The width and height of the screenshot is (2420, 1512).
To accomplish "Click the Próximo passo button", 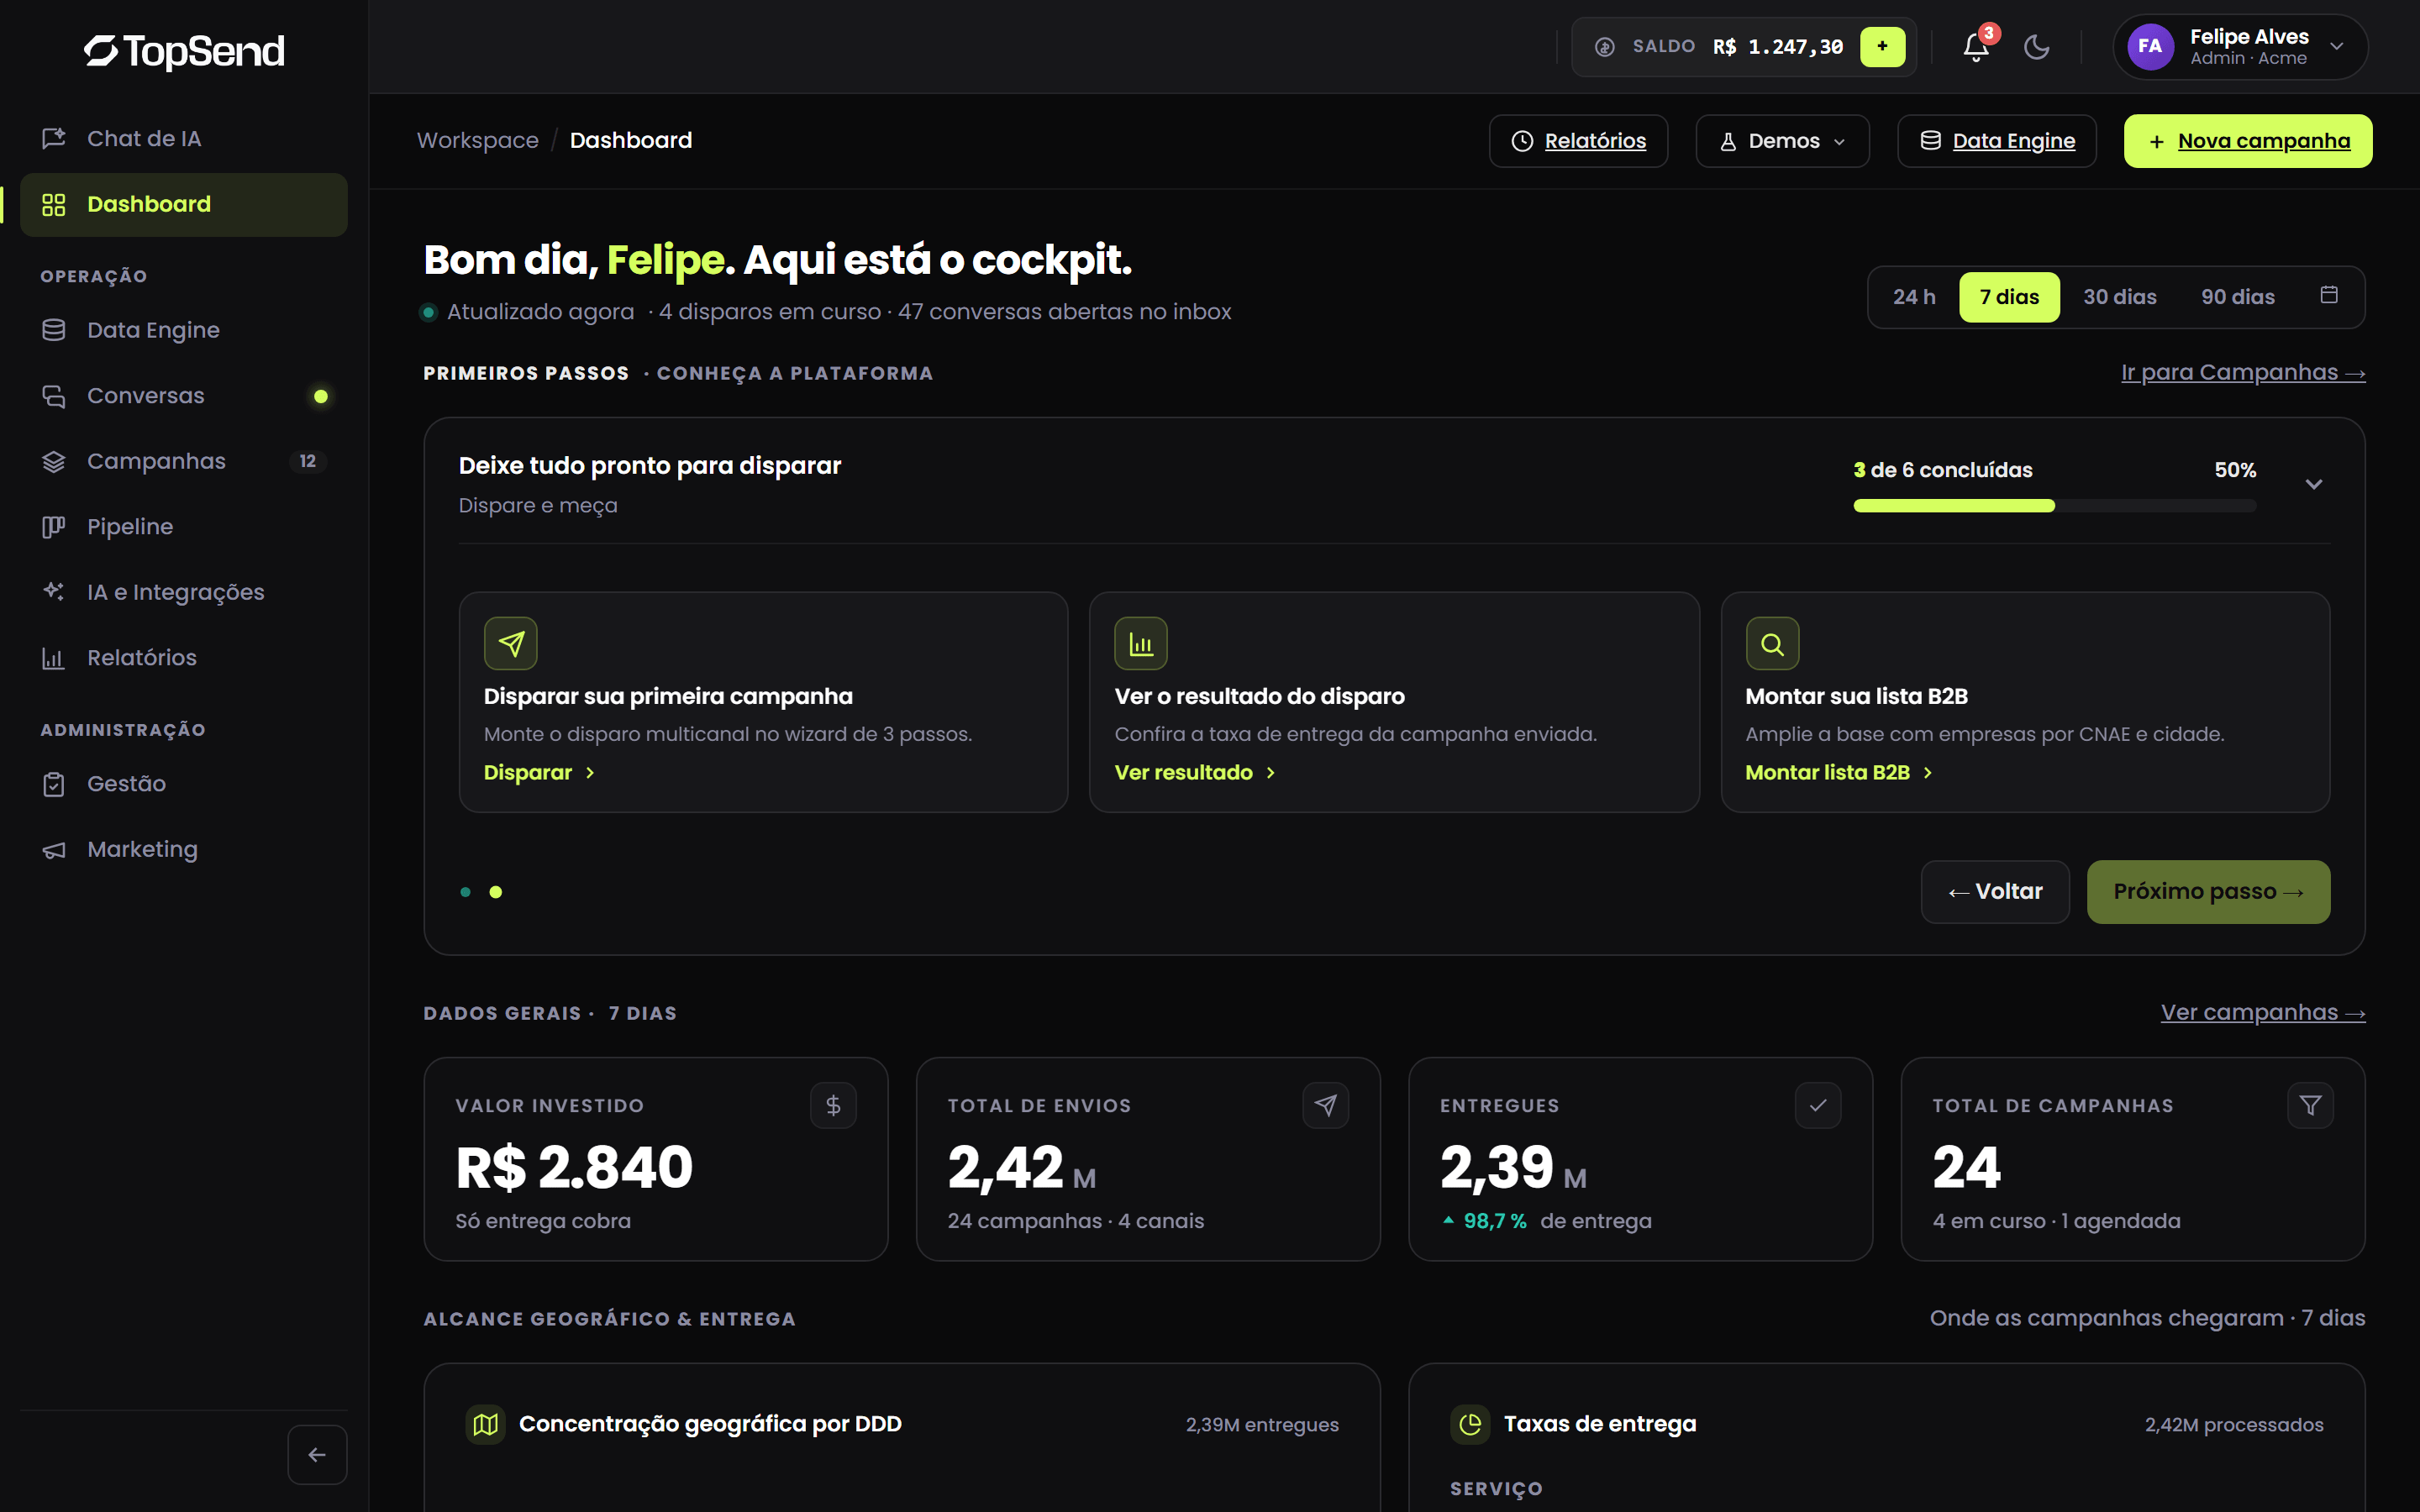I will coord(2208,892).
